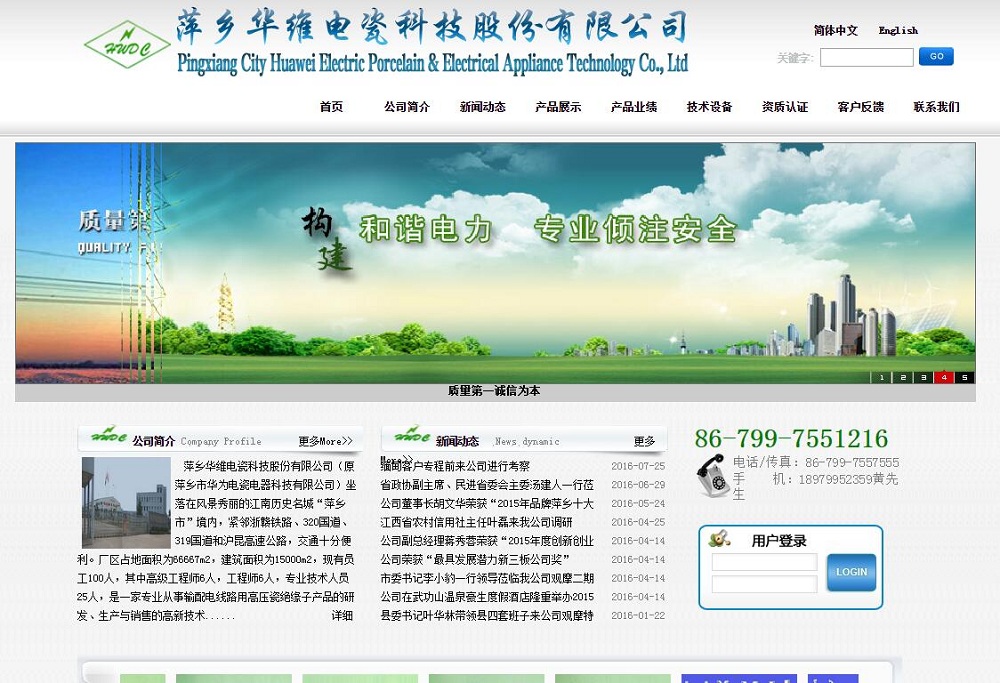Click the upper username field in login box
Viewport: 1000px width, 683px height.
(764, 562)
